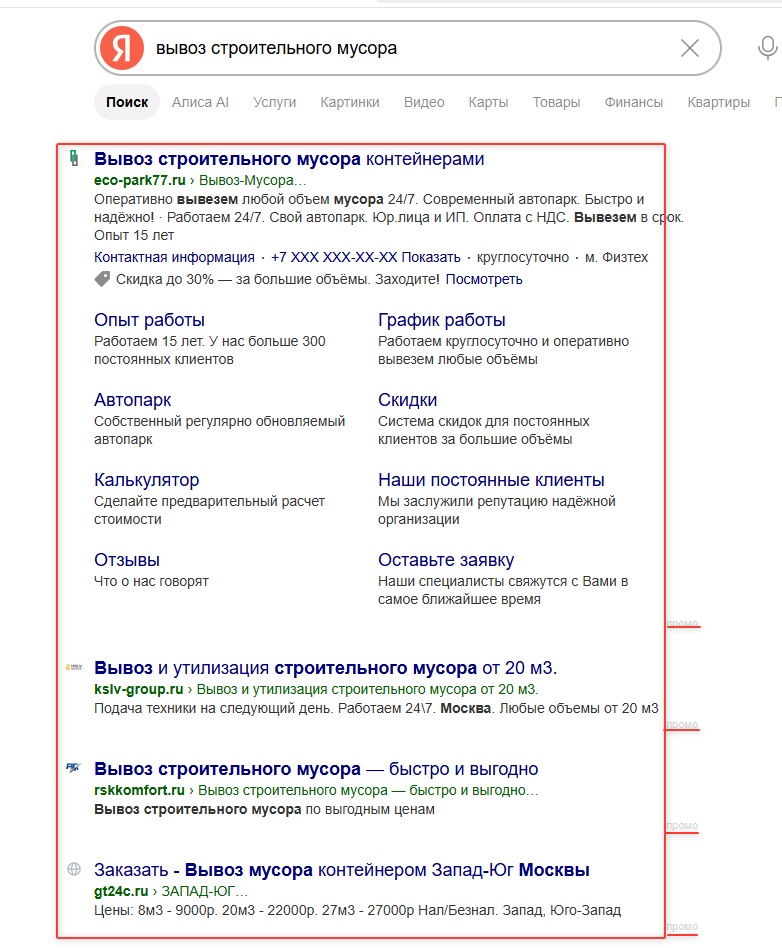Click the discount tag icon
782x948 pixels.
pos(102,279)
